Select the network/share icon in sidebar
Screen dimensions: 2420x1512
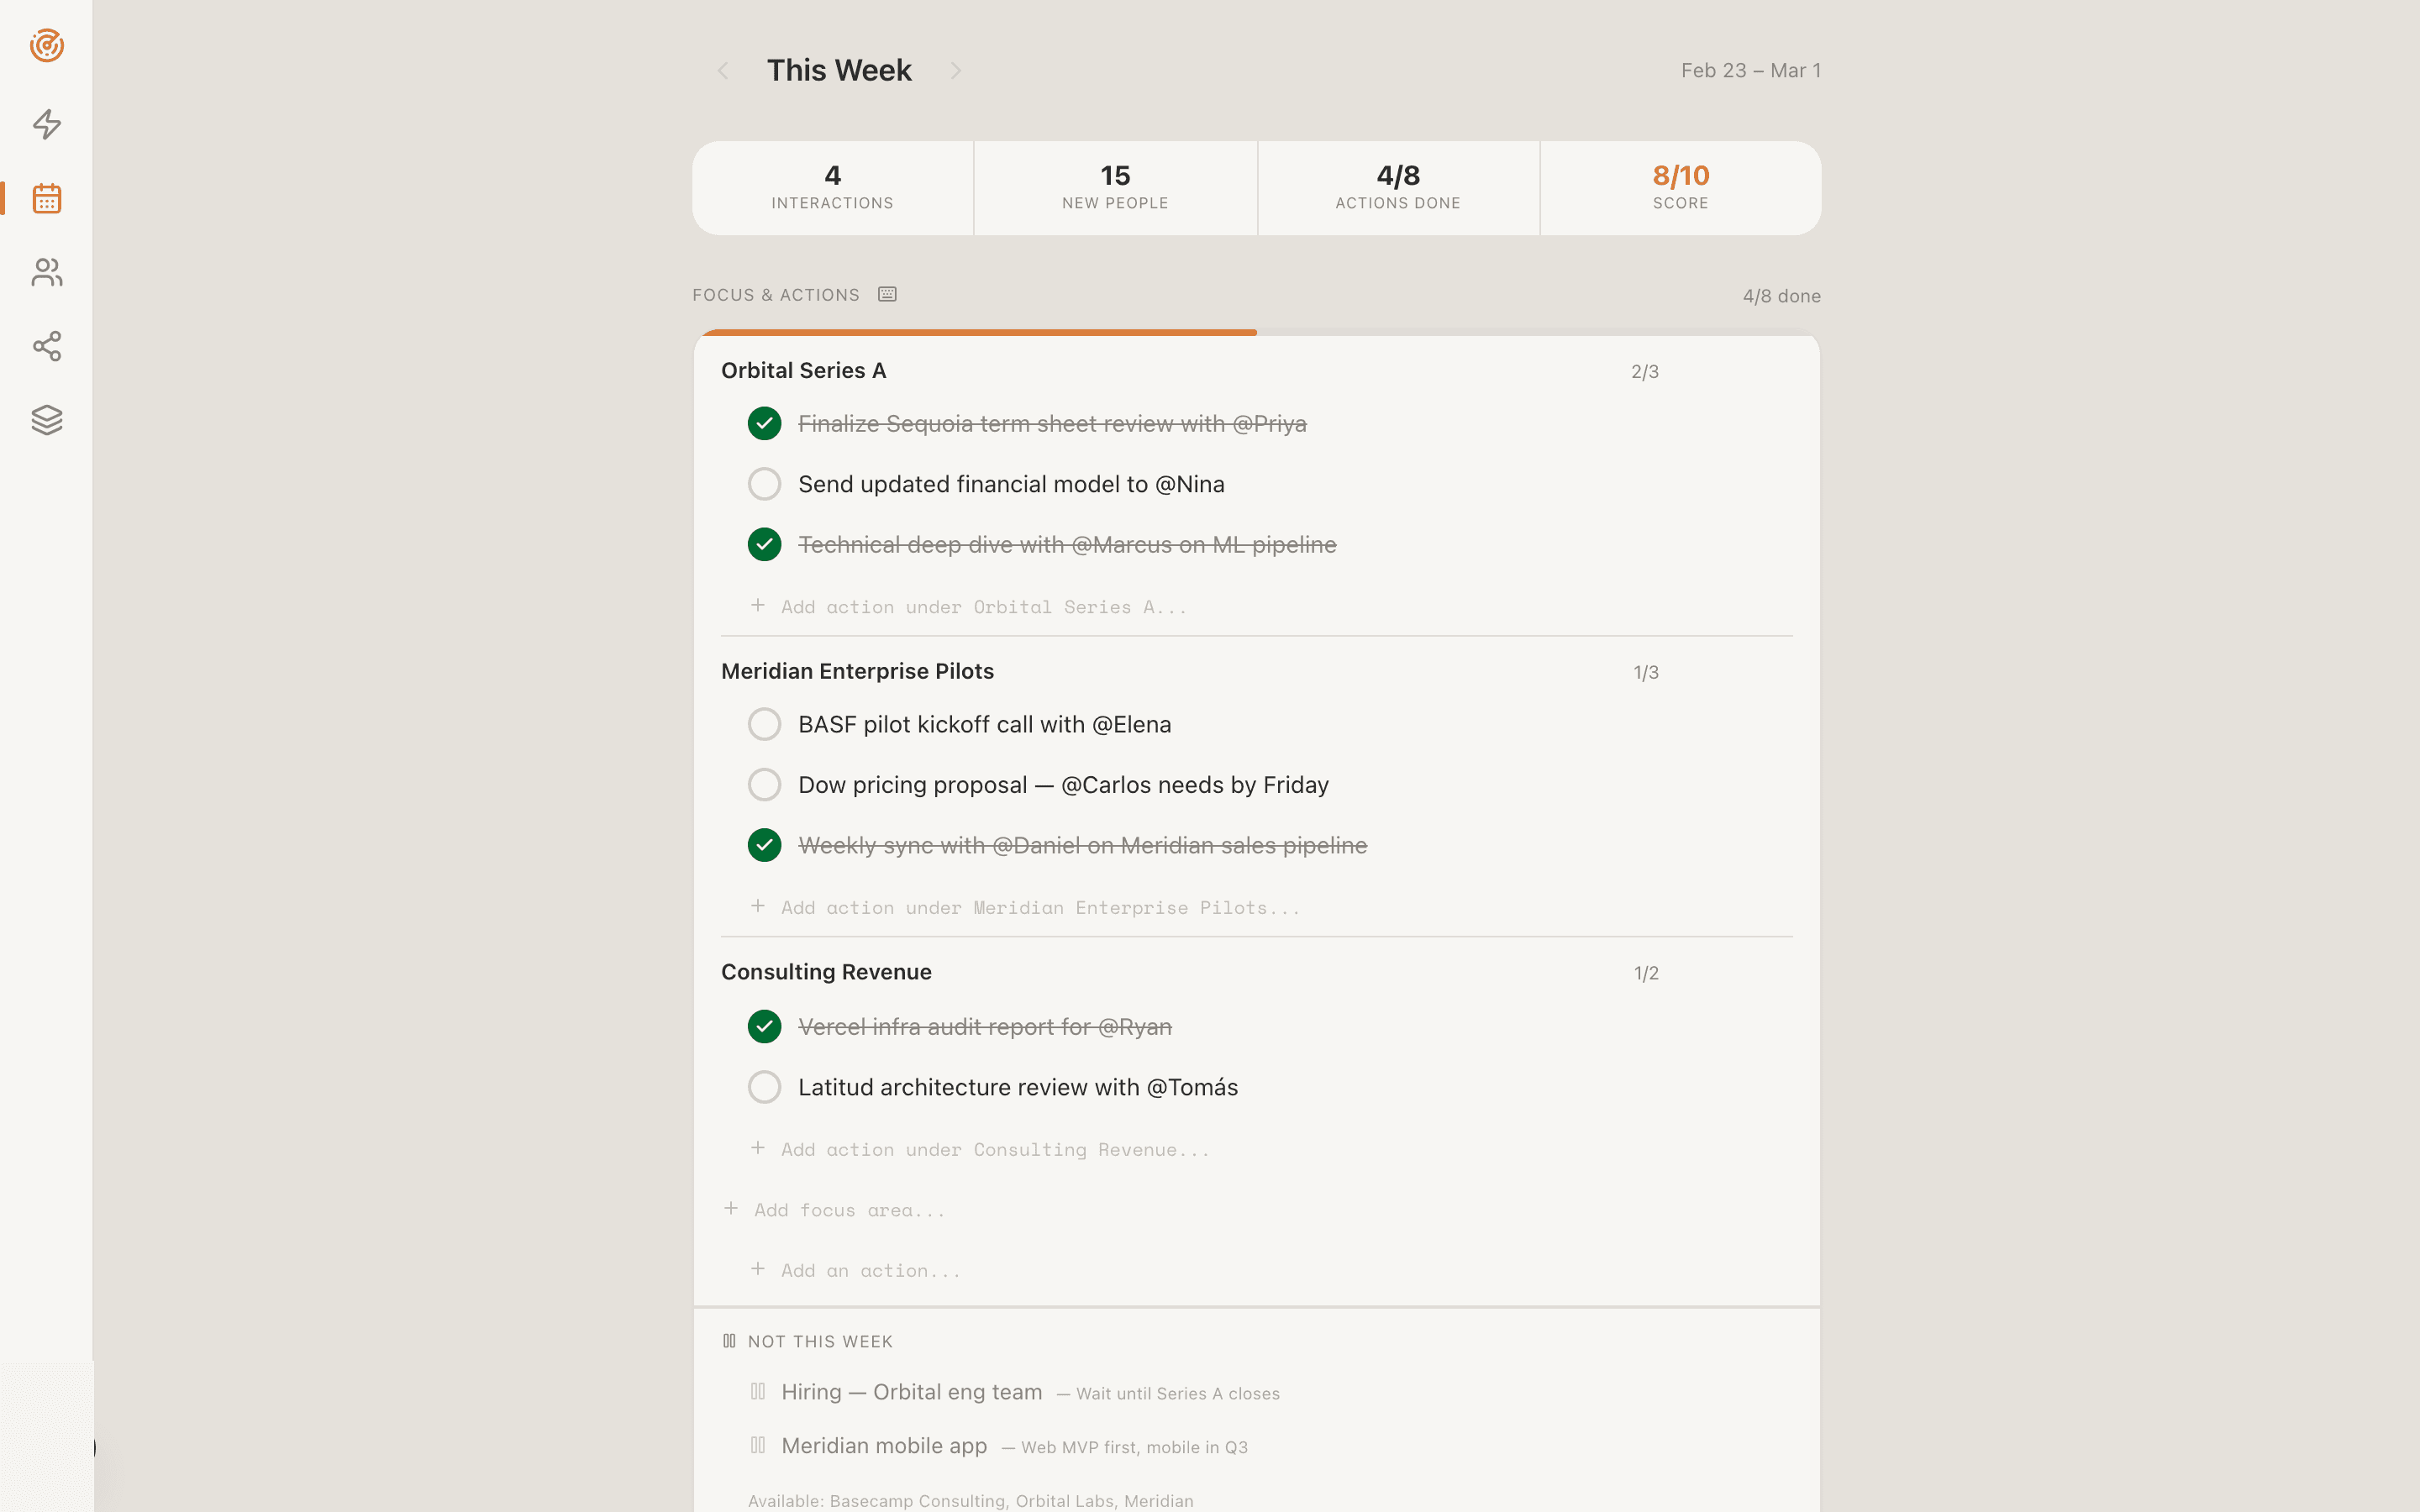46,347
